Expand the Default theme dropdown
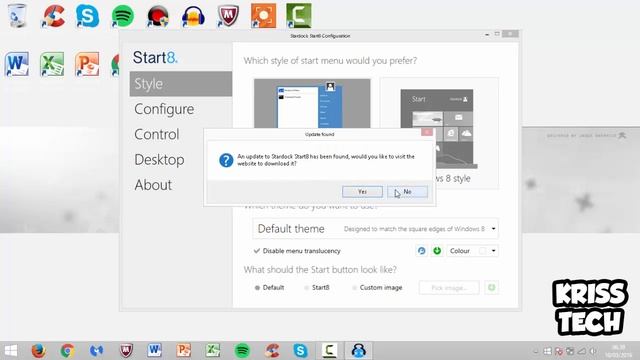Viewport: 640px width, 360px height. [x=375, y=229]
